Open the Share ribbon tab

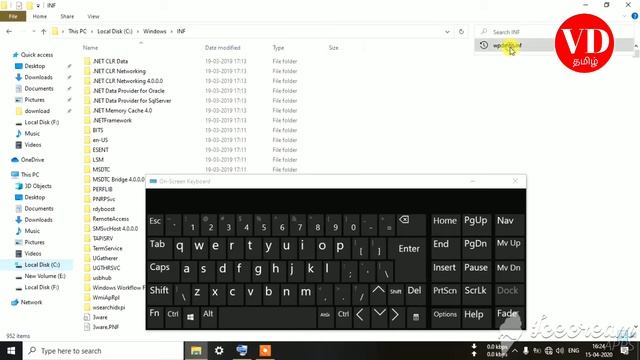[x=67, y=16]
